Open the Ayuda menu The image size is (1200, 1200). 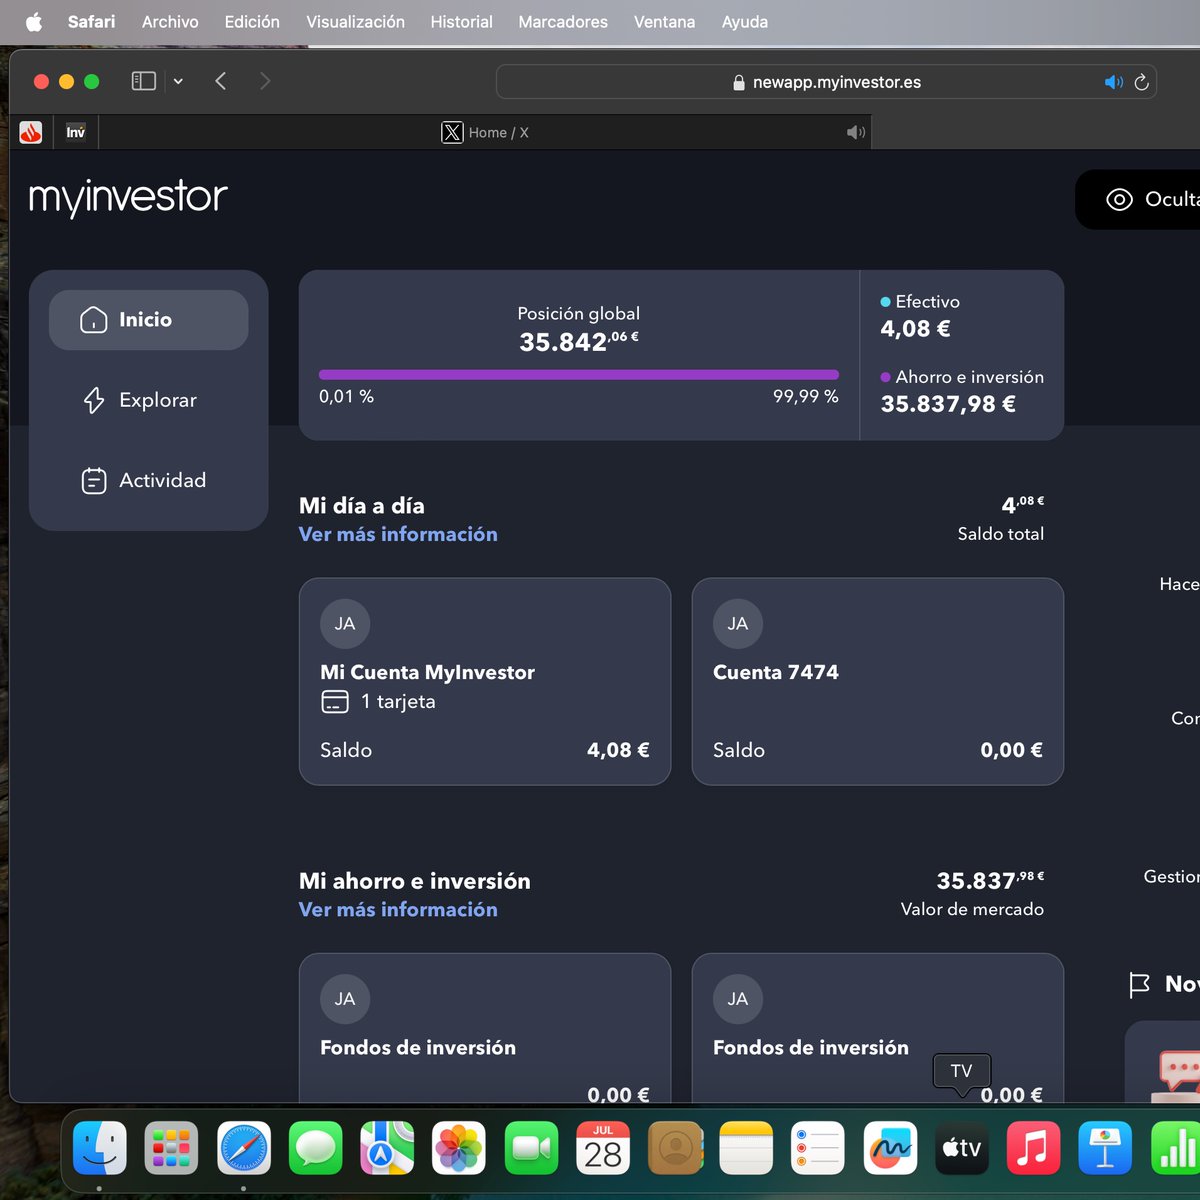point(745,22)
